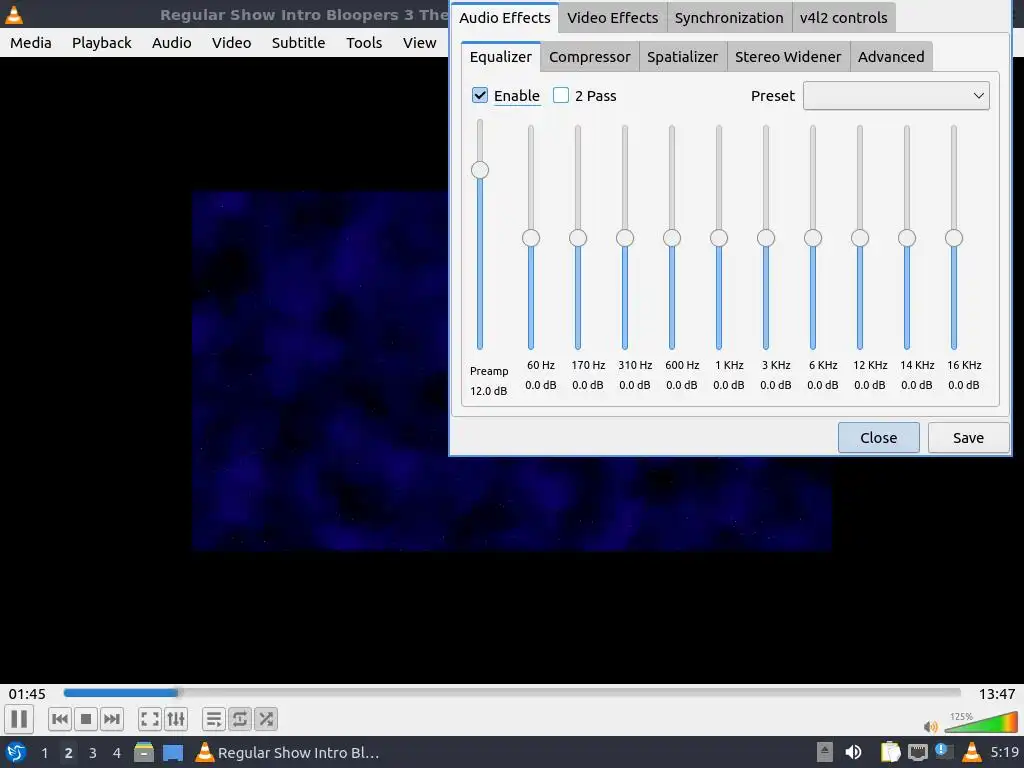
Task: Switch to virtual desktop 1
Action: pos(44,752)
